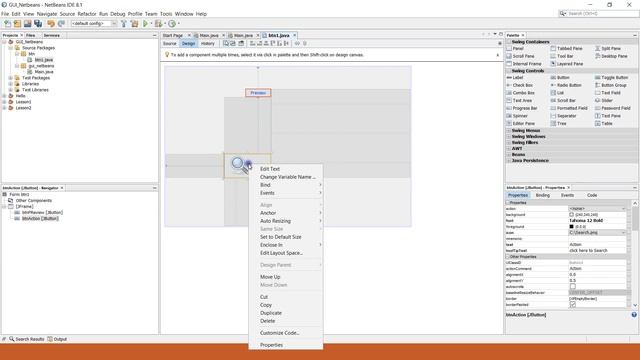Select the Button component in the palette
The image size is (640, 360).
[560, 78]
